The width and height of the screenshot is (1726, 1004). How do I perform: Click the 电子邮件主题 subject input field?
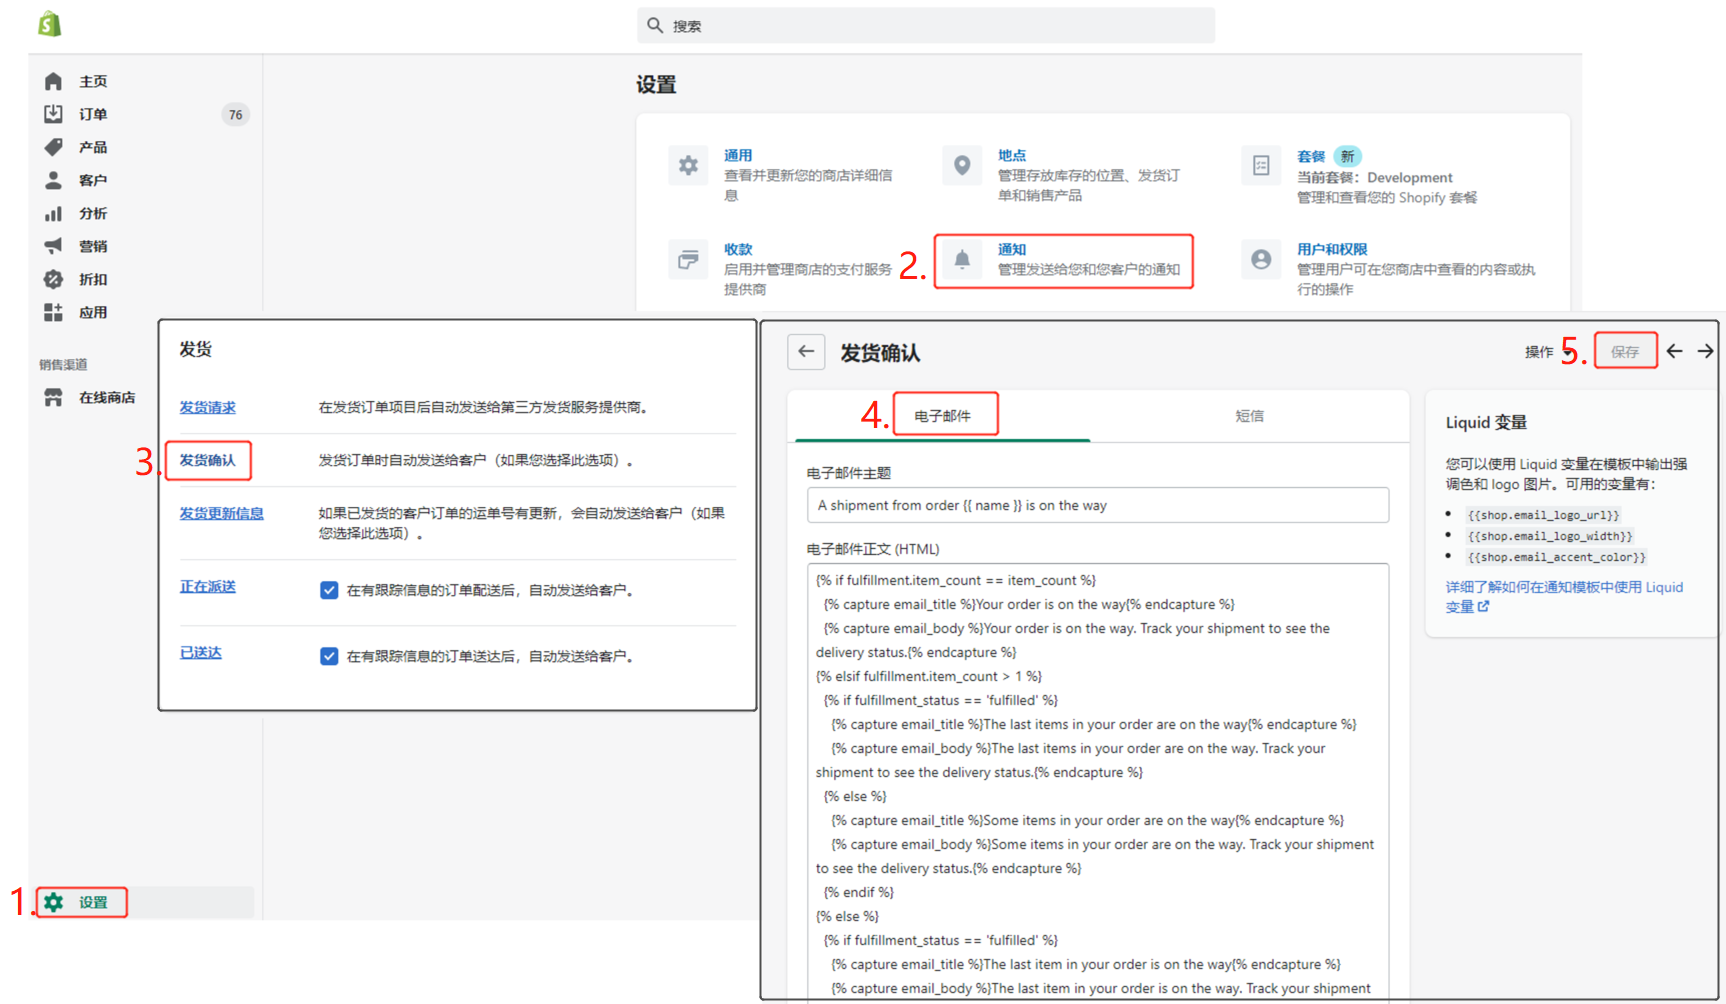coord(1098,505)
